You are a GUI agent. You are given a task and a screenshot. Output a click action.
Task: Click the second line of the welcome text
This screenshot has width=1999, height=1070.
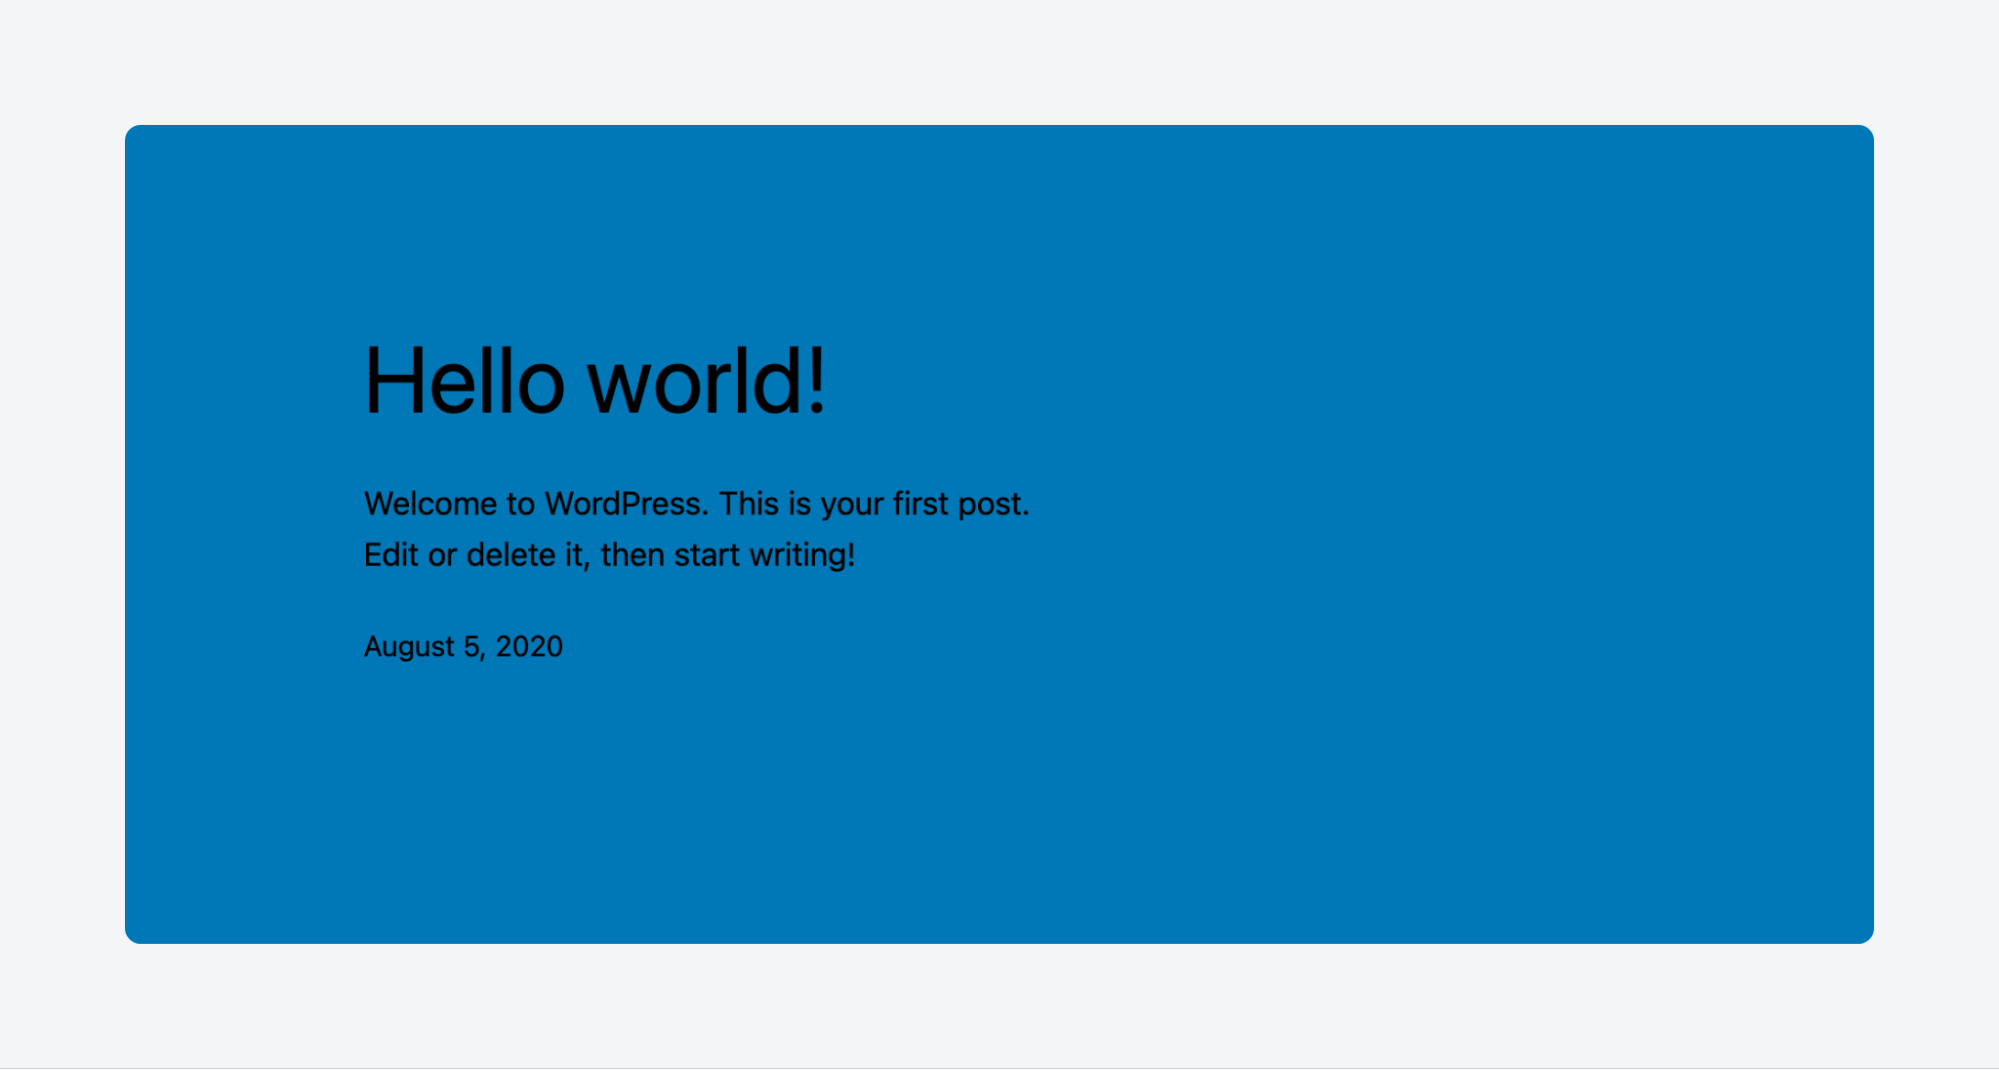coord(610,554)
